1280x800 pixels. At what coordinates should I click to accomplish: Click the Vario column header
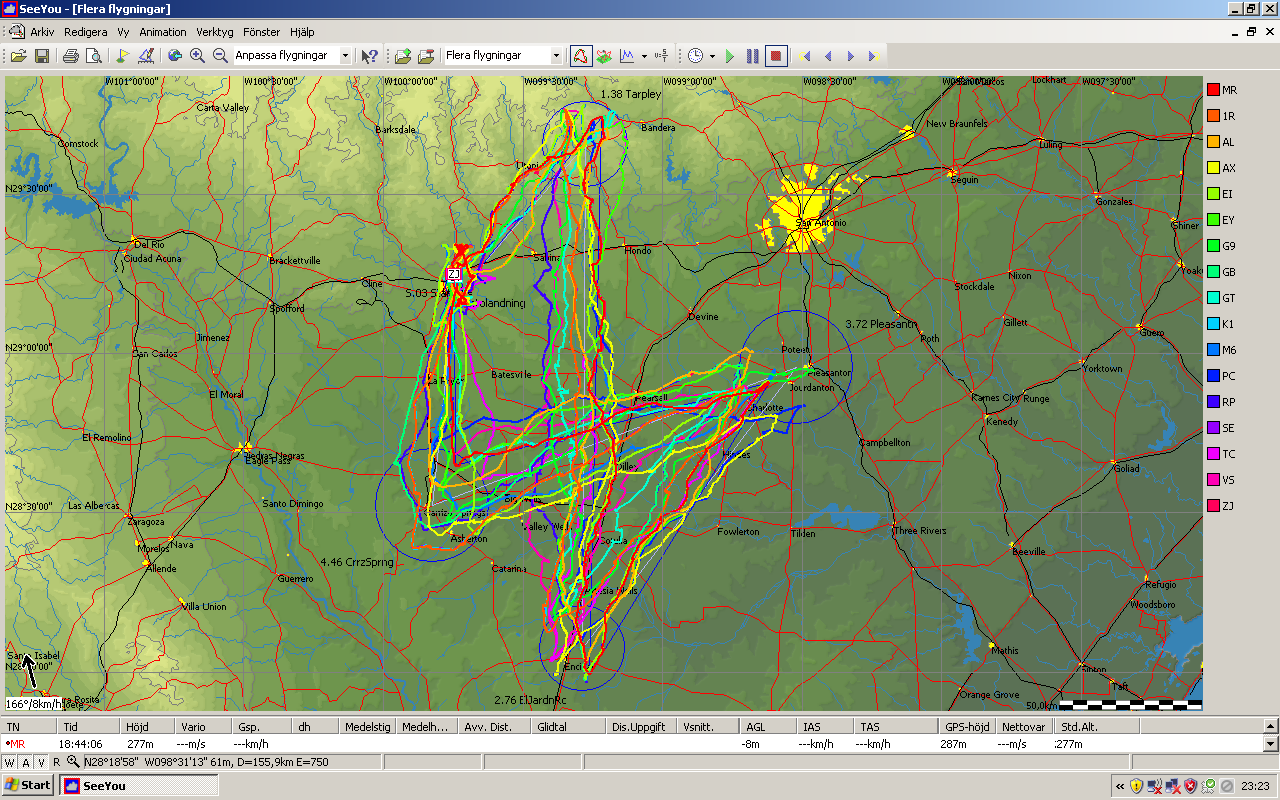[x=204, y=727]
